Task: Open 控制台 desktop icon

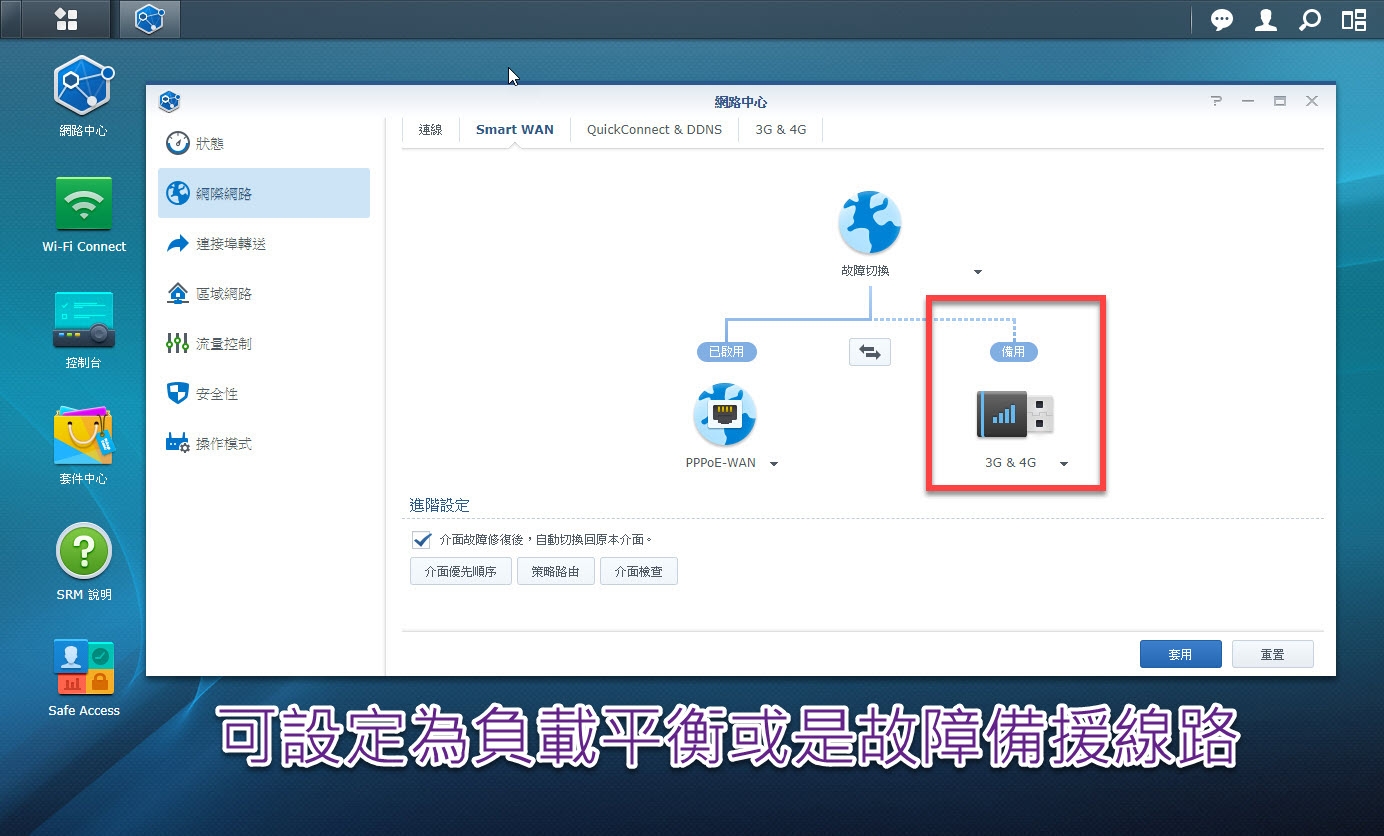Action: pos(84,330)
